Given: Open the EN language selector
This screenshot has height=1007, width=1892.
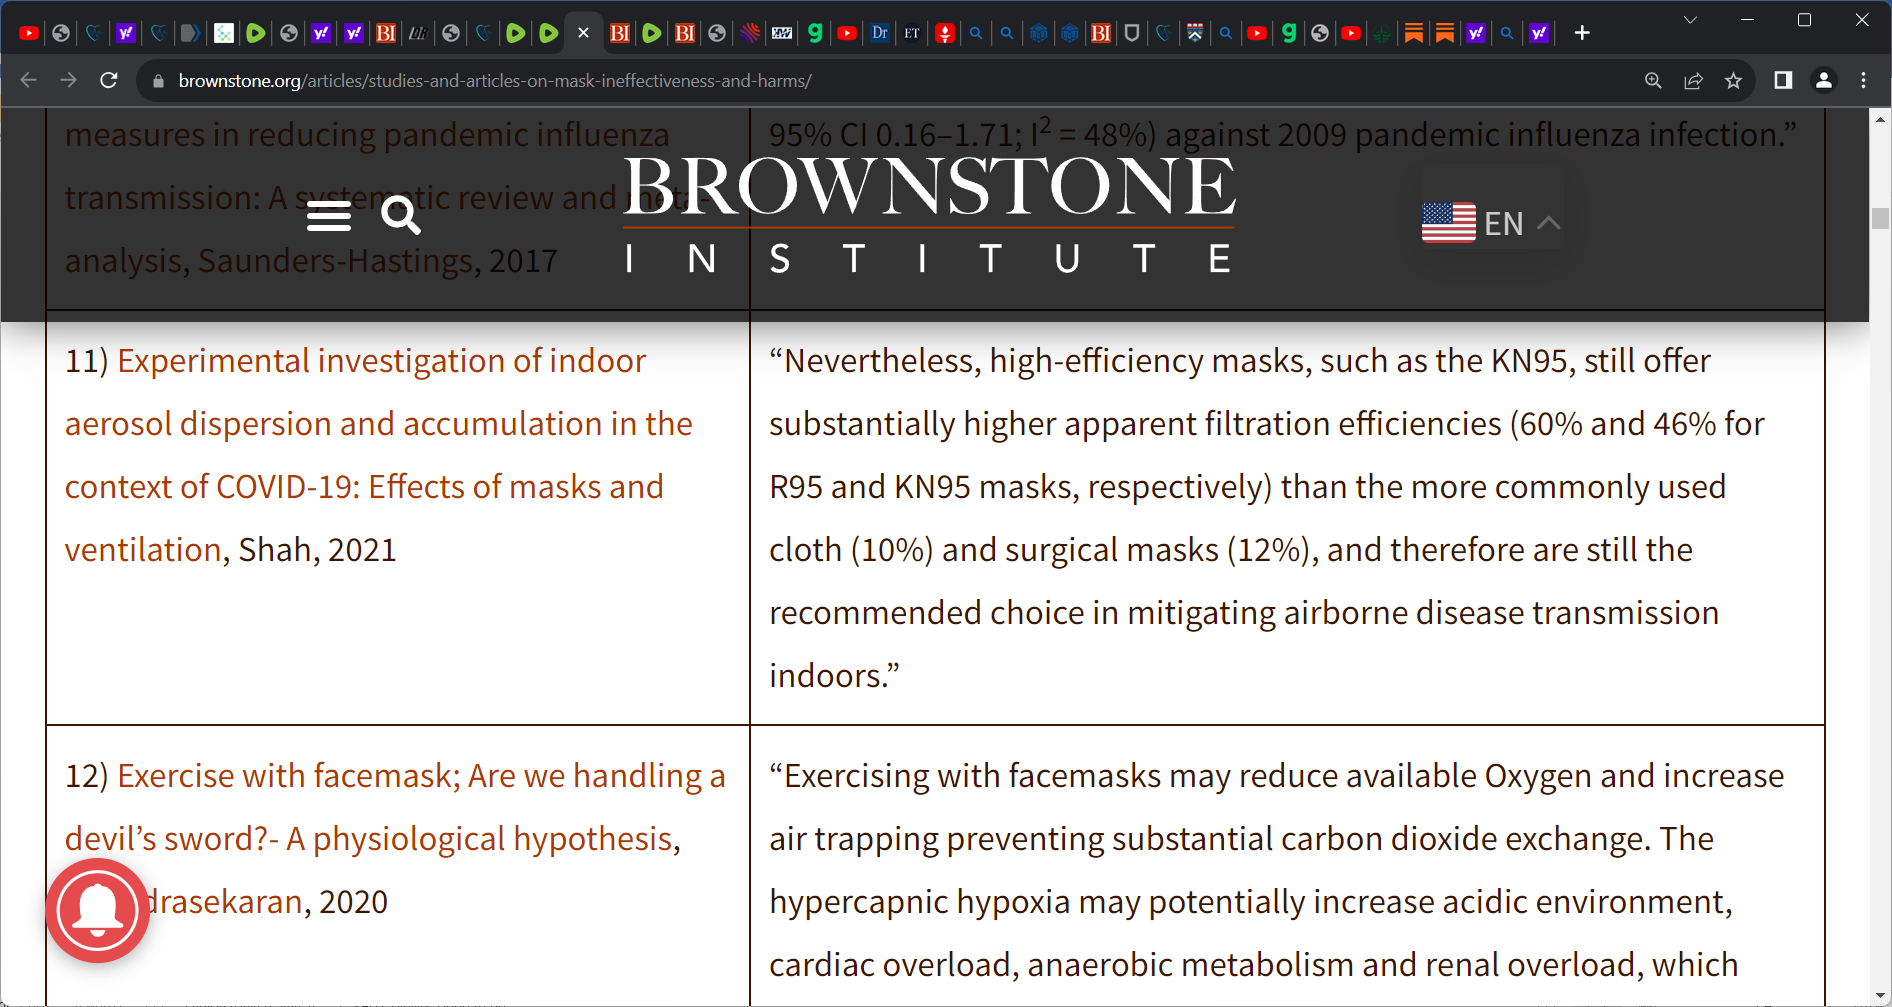Looking at the screenshot, I should tap(1491, 223).
